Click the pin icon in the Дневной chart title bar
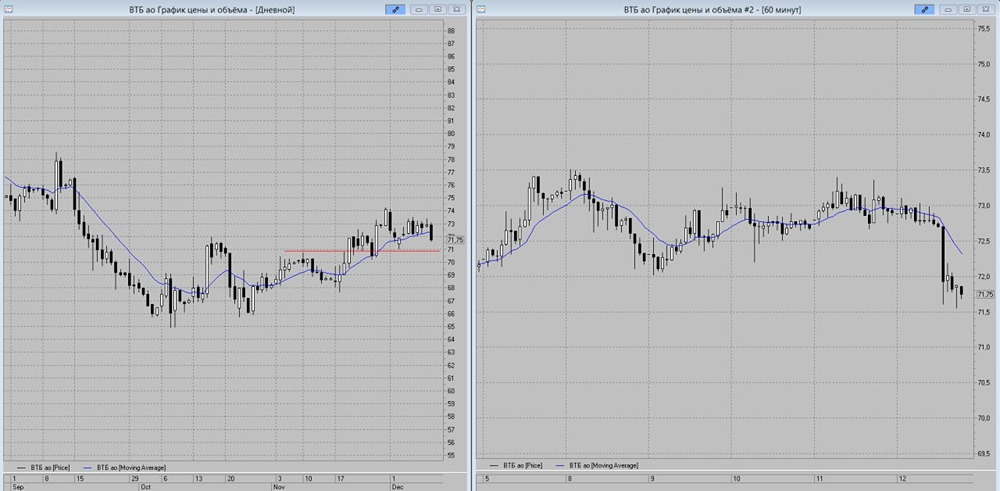The width and height of the screenshot is (1000, 491). (x=395, y=10)
